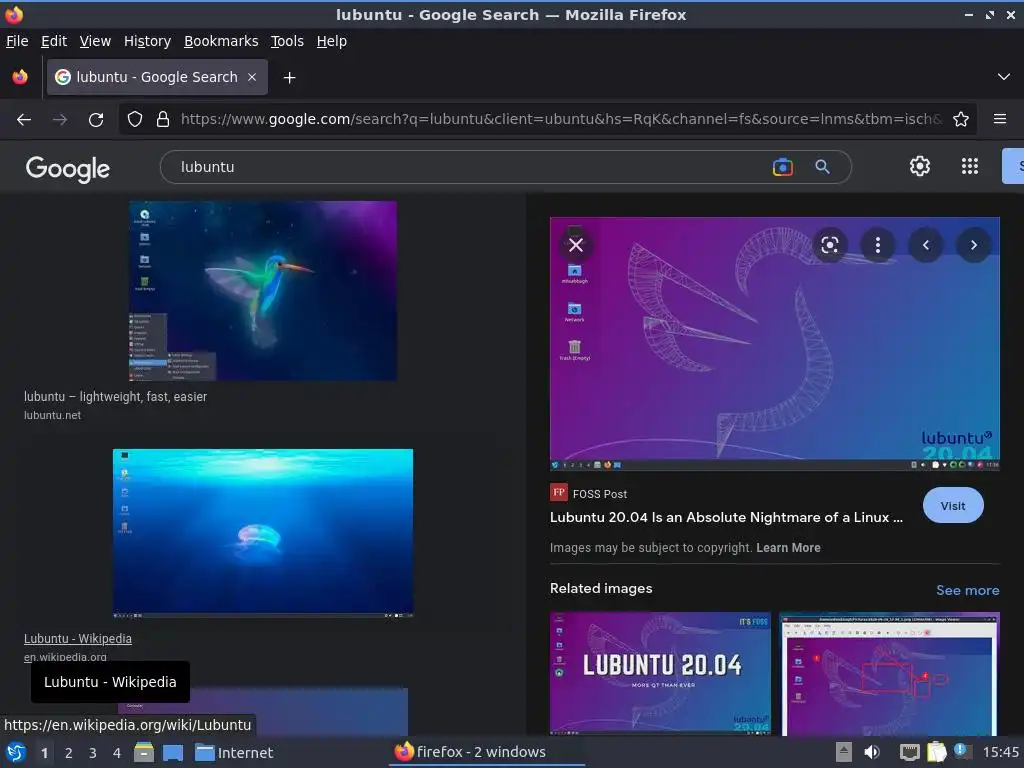Switch to virtual desktop 2
Screen dimensions: 1024x768
click(x=69, y=753)
